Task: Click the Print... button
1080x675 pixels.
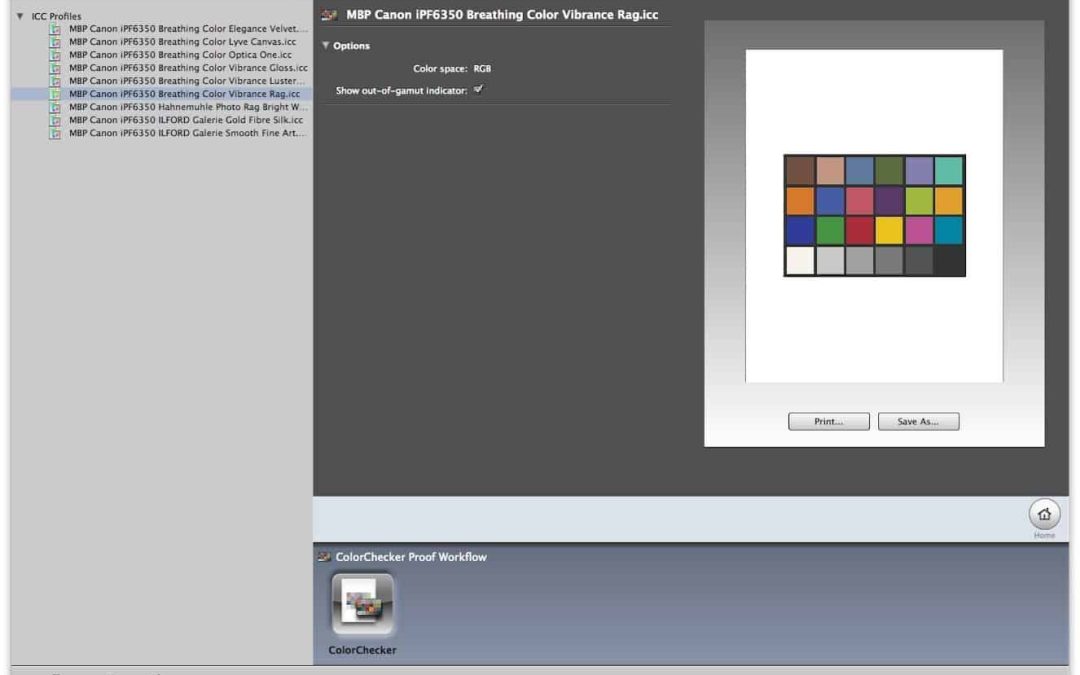Action: [828, 421]
